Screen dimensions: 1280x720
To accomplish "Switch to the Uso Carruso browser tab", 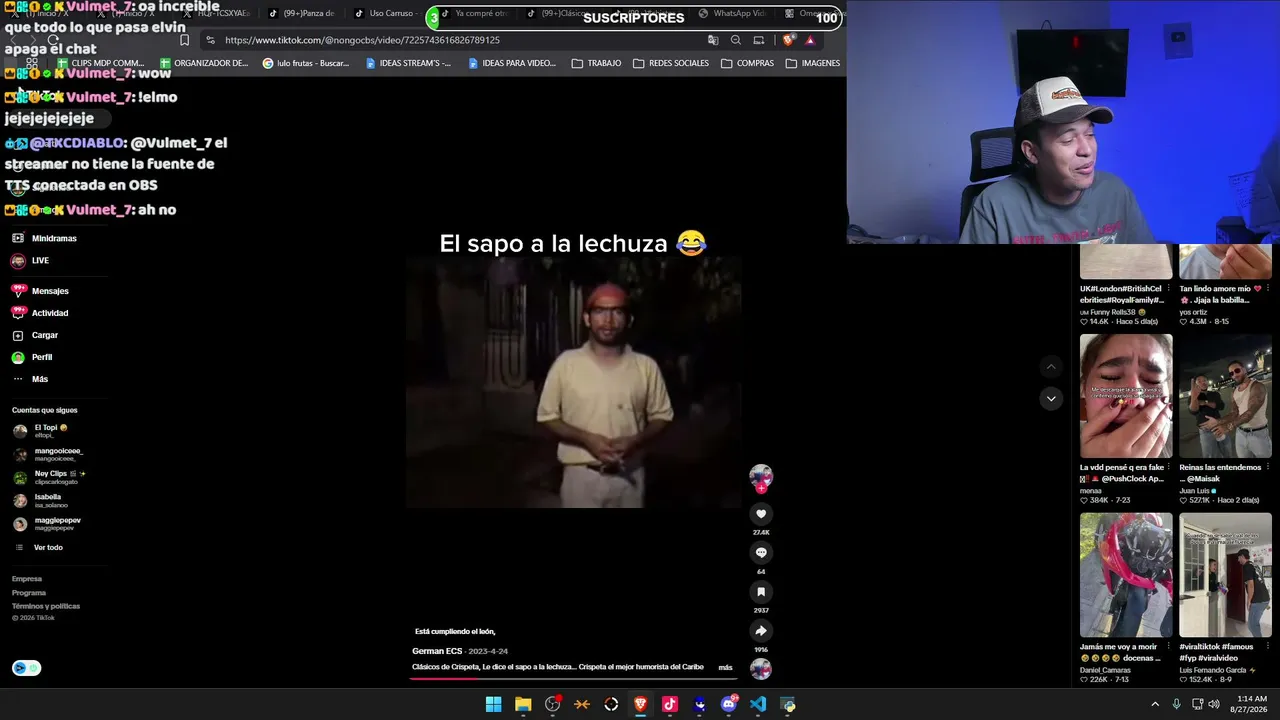I will tap(384, 14).
